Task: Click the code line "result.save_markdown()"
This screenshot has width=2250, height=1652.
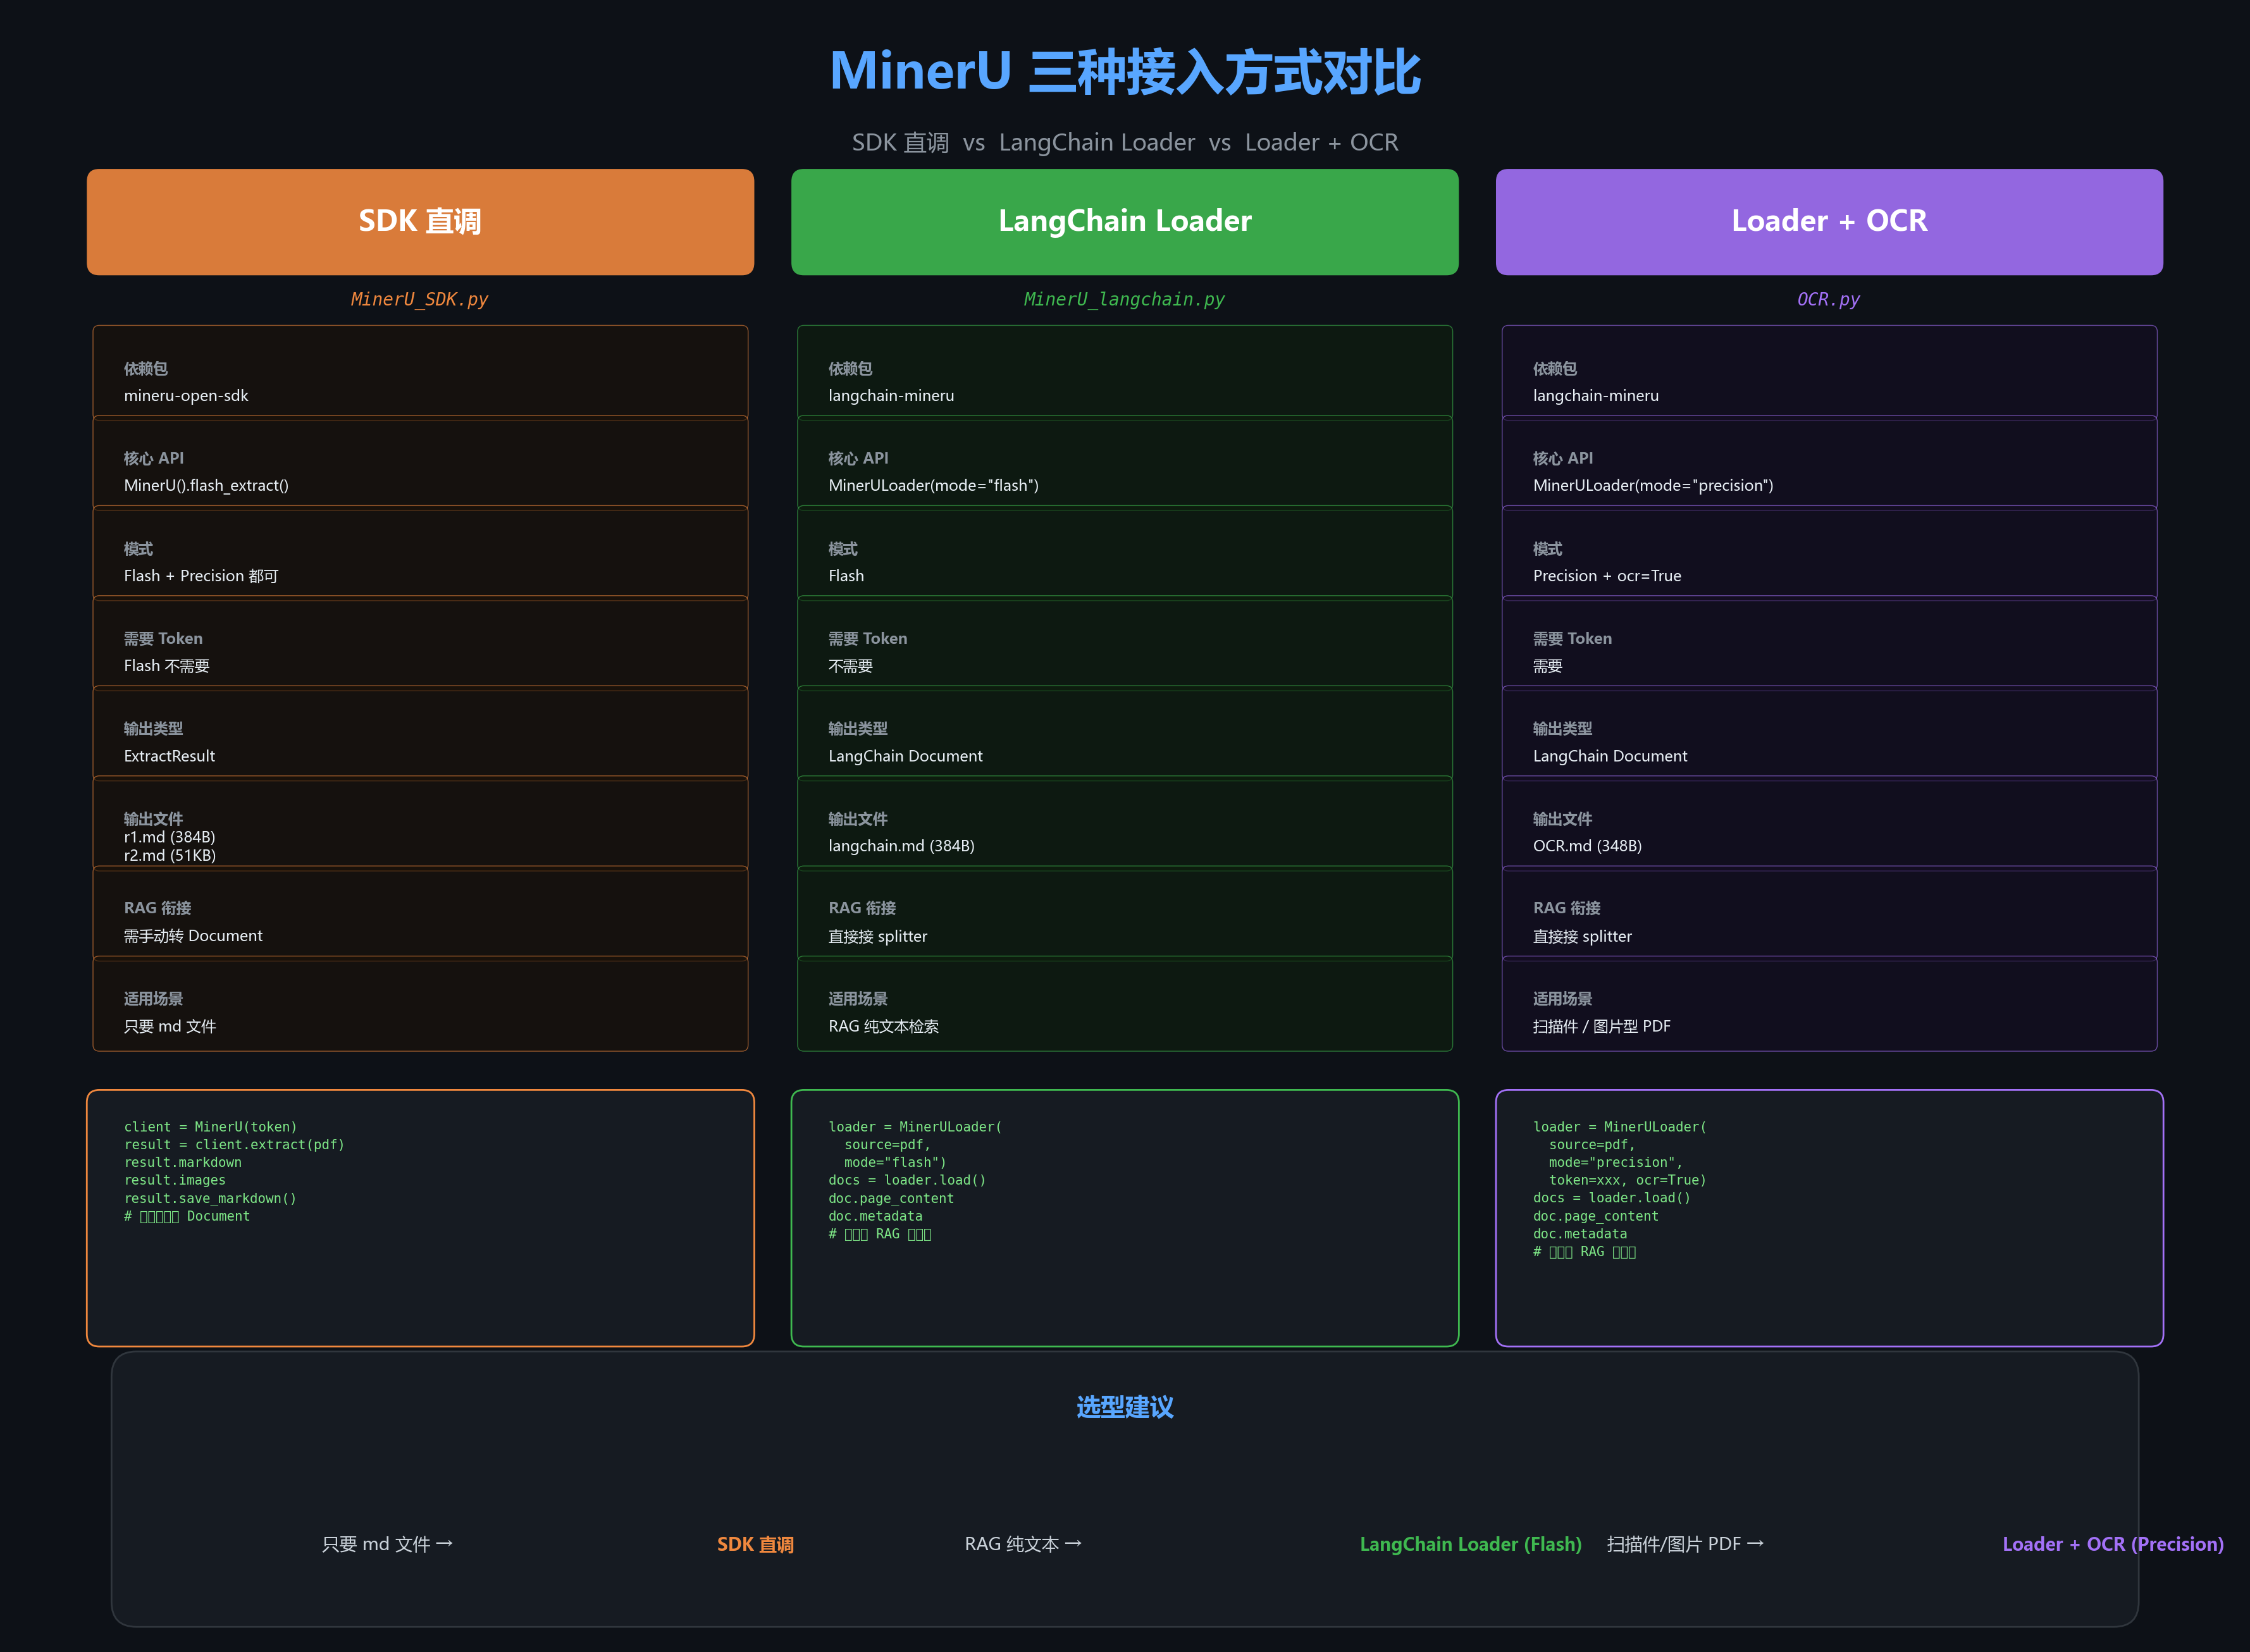Action: click(210, 1199)
